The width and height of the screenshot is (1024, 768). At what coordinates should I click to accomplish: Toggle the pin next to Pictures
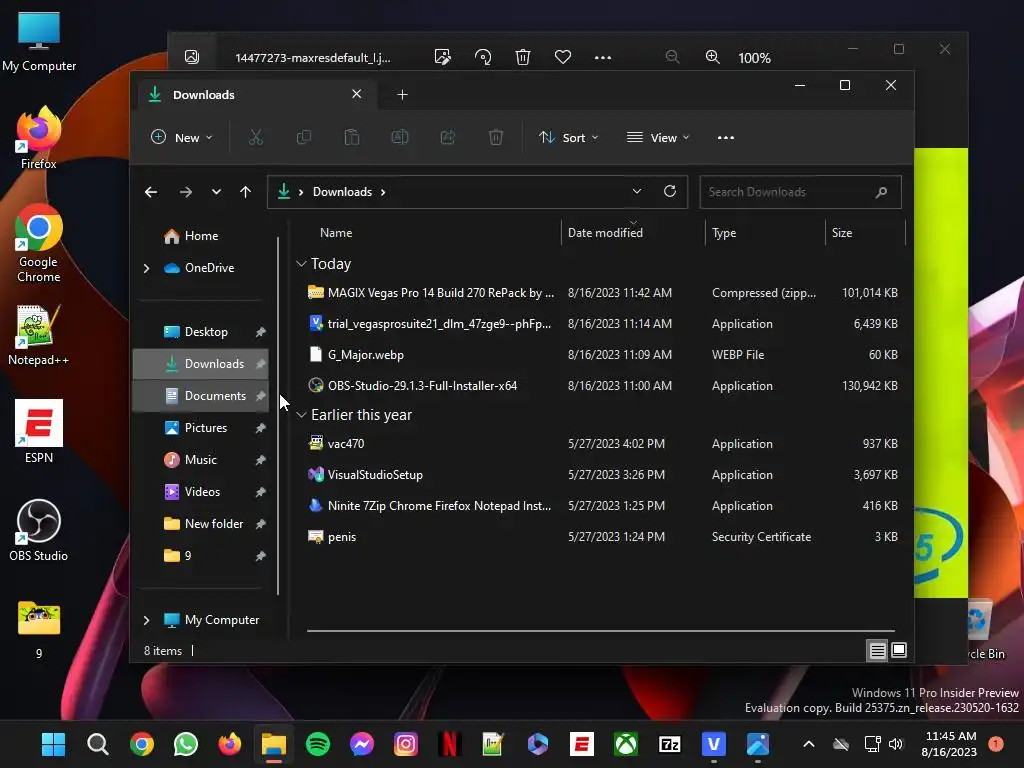261,428
